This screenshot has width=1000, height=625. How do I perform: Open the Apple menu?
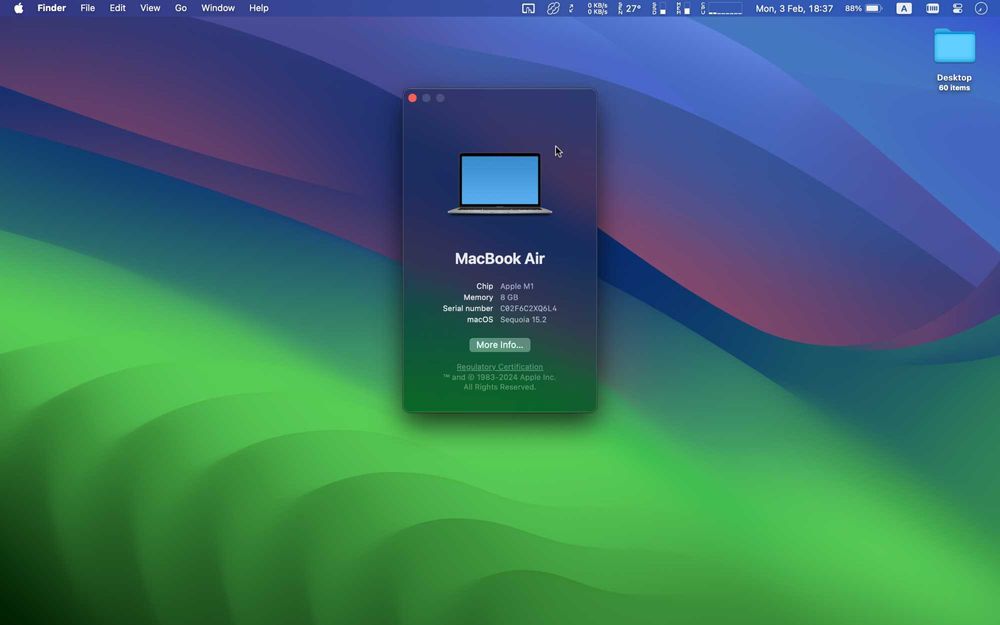(x=18, y=8)
